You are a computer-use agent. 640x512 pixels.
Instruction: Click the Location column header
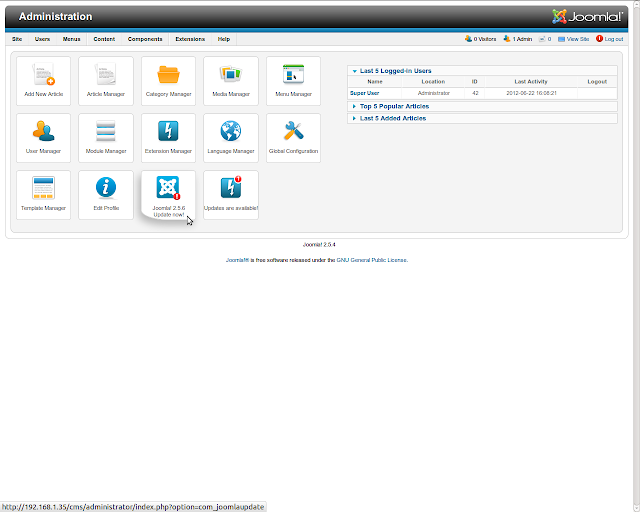click(x=433, y=82)
